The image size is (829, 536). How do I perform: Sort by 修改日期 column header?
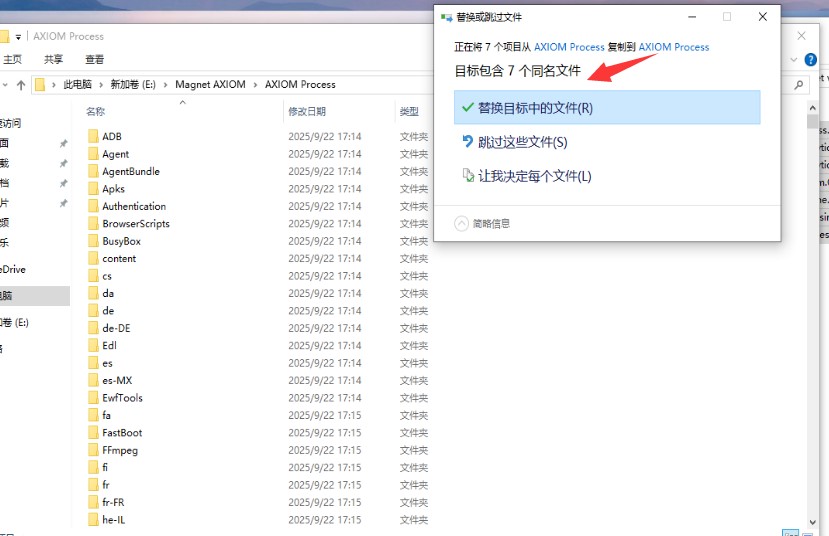[x=307, y=111]
